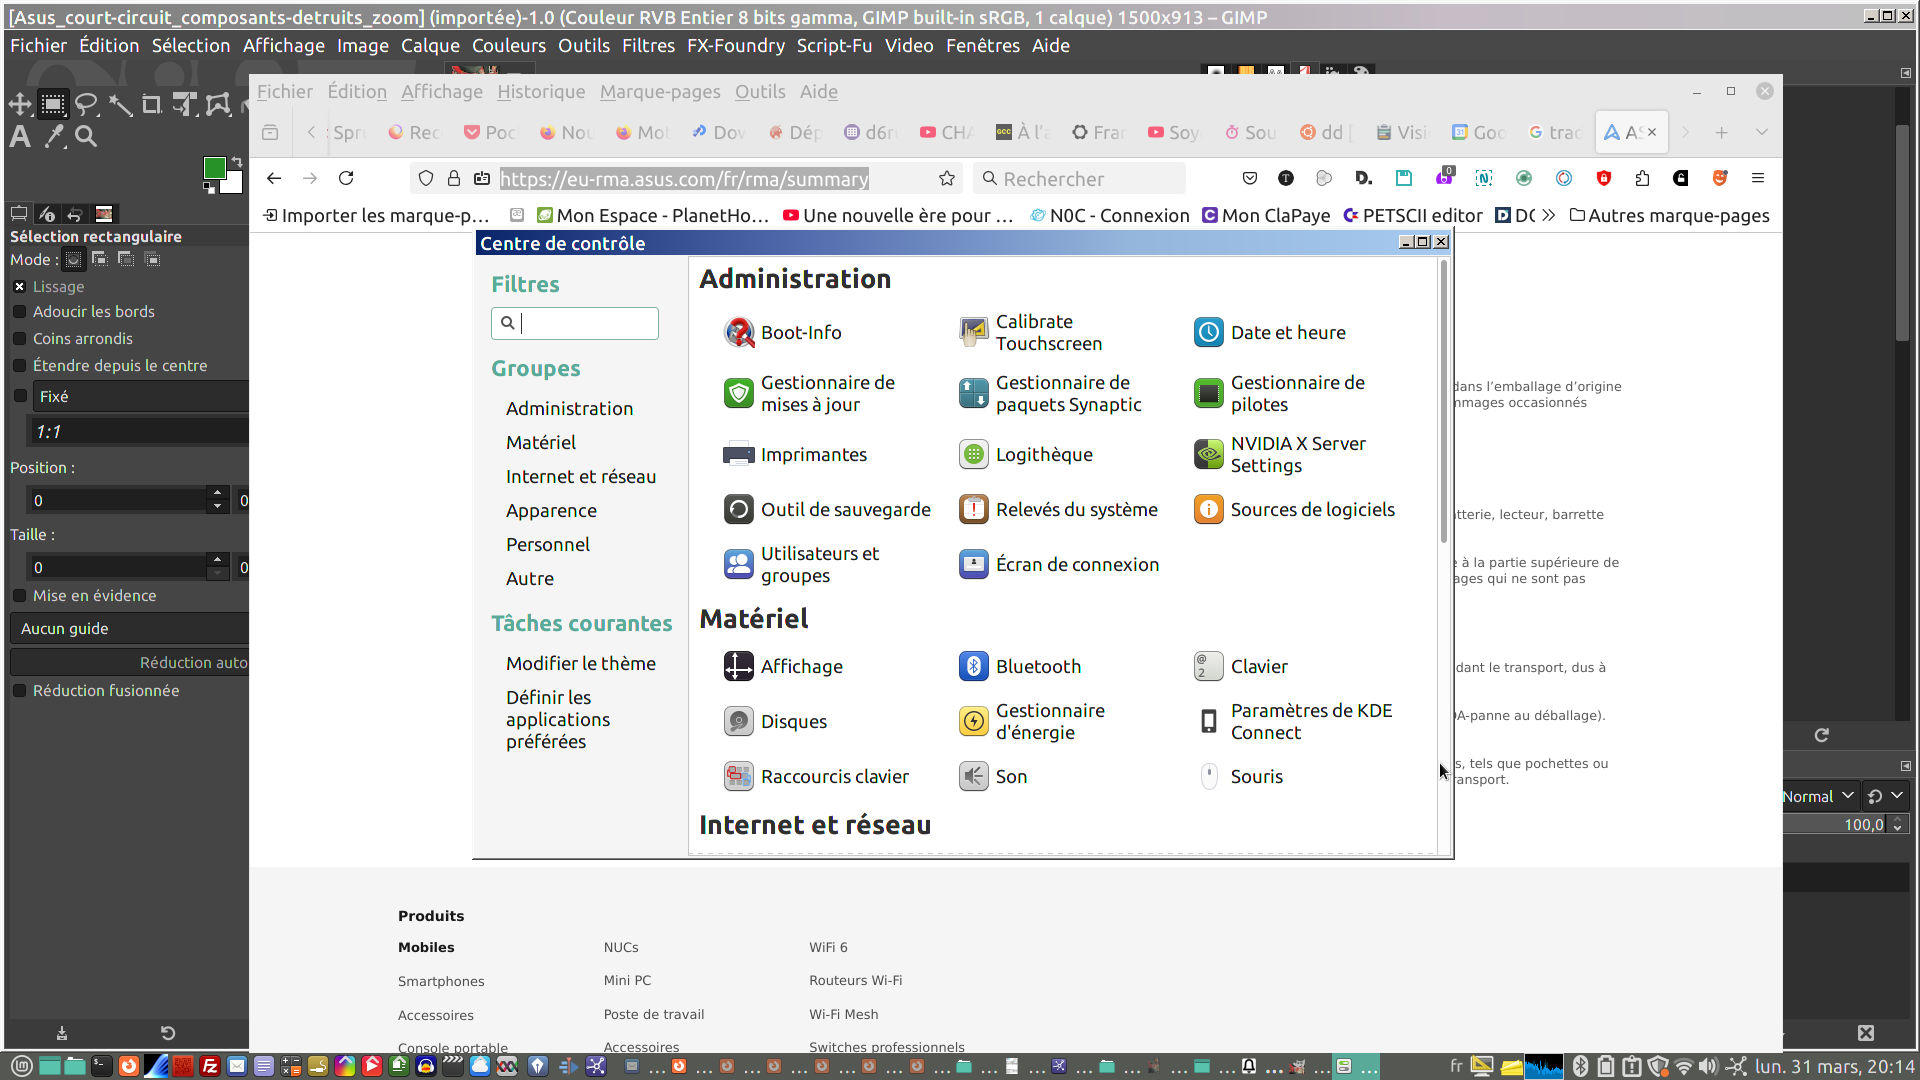This screenshot has height=1080, width=1920.
Task: Disable the Lissage checkbox
Action: click(x=19, y=287)
